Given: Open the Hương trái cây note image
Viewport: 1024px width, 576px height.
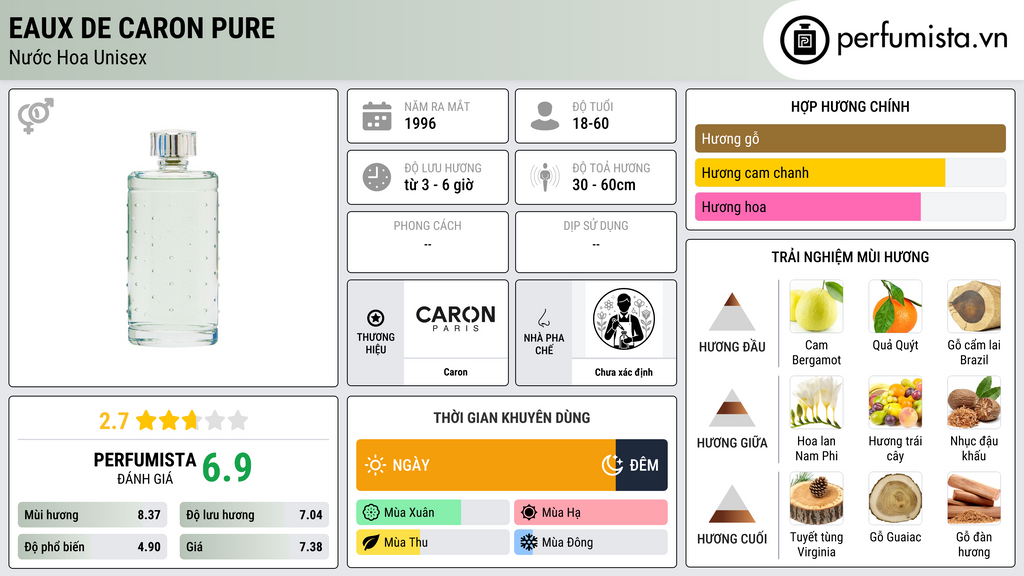Looking at the screenshot, I should coord(895,403).
